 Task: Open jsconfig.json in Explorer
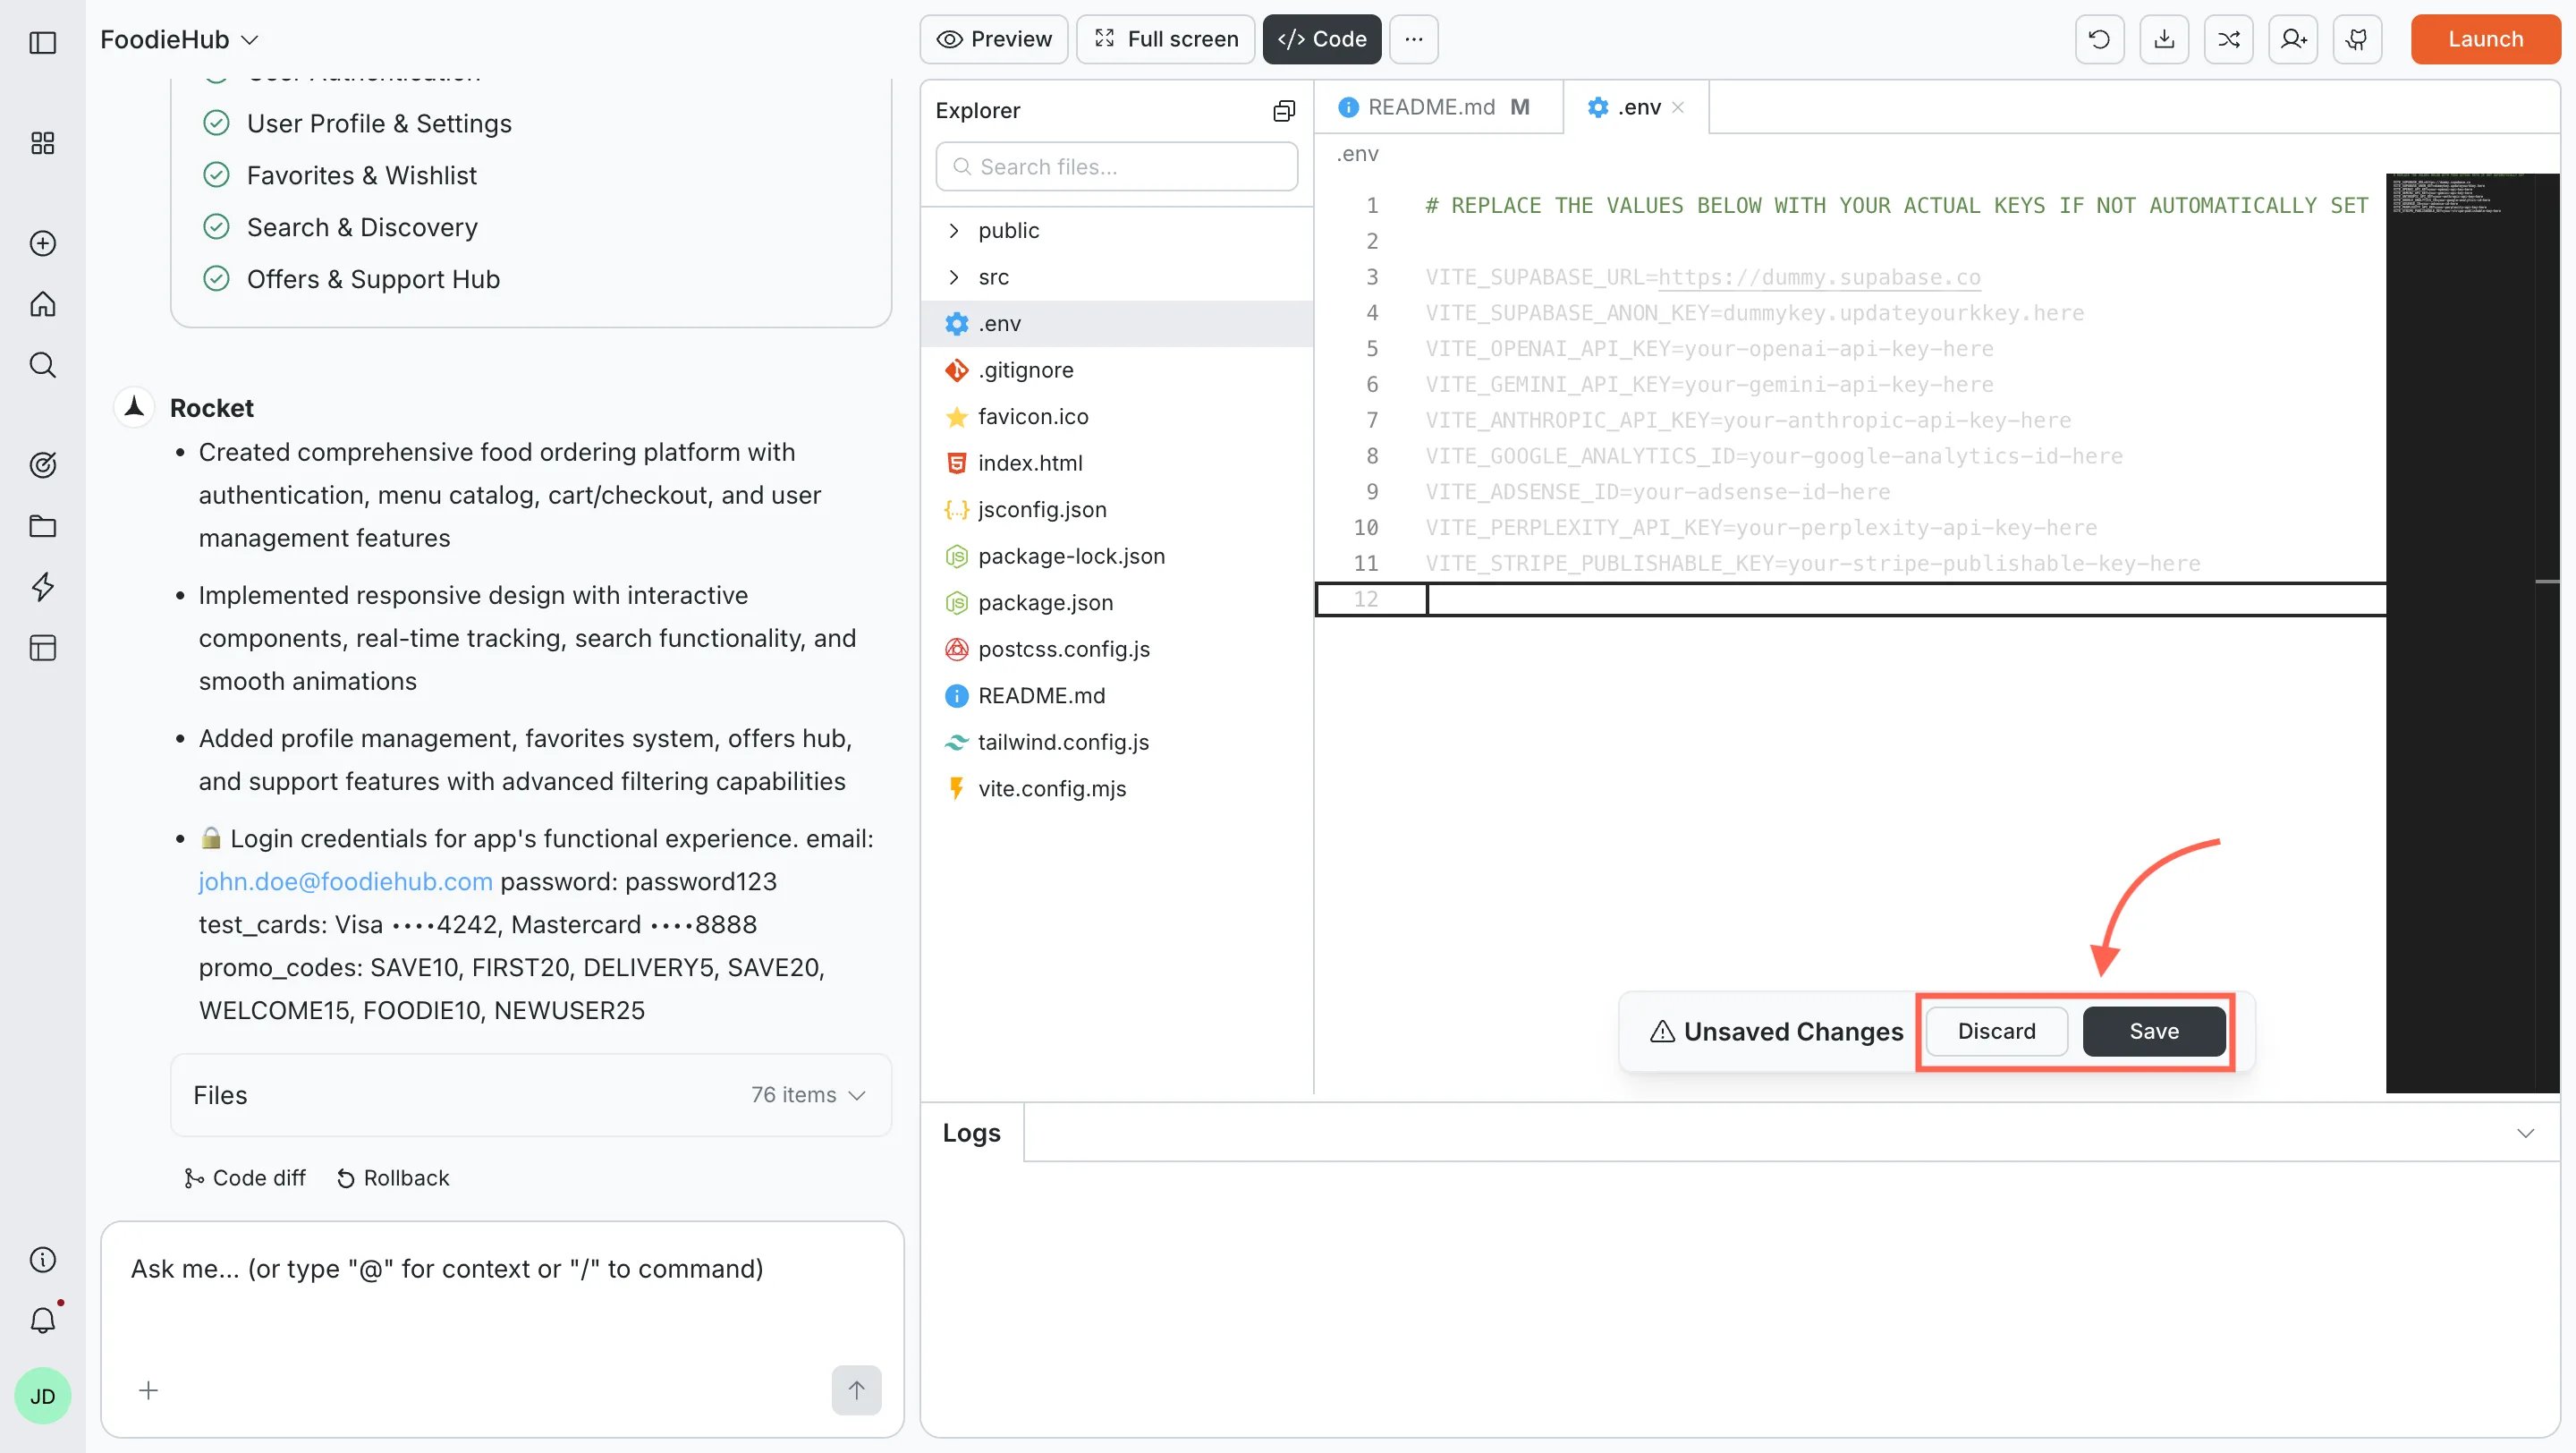pos(1116,509)
